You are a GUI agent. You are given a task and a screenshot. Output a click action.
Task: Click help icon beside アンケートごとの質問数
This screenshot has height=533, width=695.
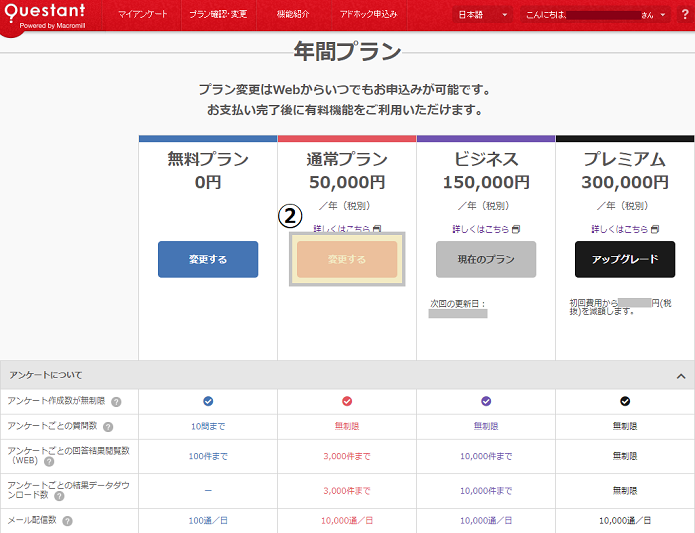click(108, 427)
